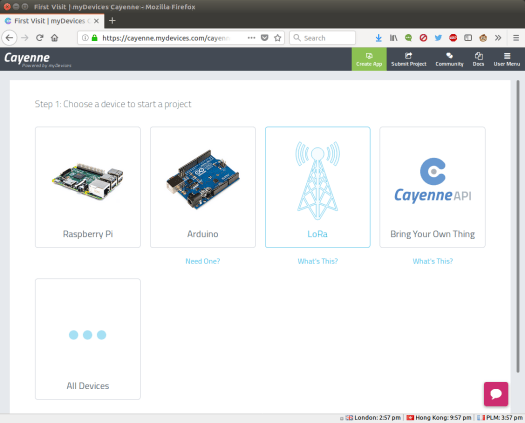Click the red blocked-circle extension icon
The width and height of the screenshot is (525, 423).
pos(423,38)
